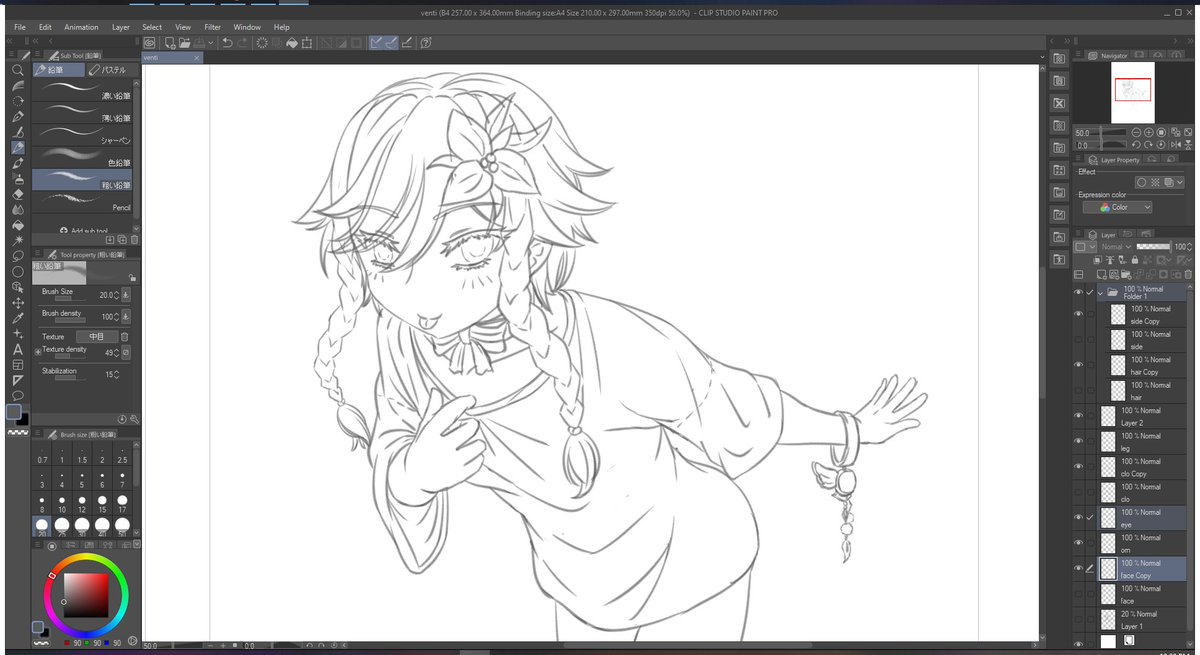This screenshot has width=1200, height=655.
Task: Open the save options dropdown arrow
Action: point(211,43)
